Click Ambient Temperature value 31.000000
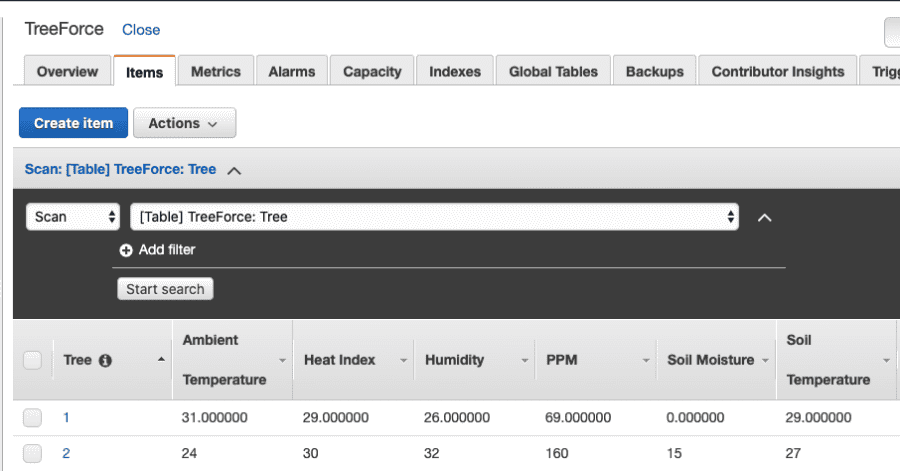Image resolution: width=900 pixels, height=471 pixels. click(215, 418)
